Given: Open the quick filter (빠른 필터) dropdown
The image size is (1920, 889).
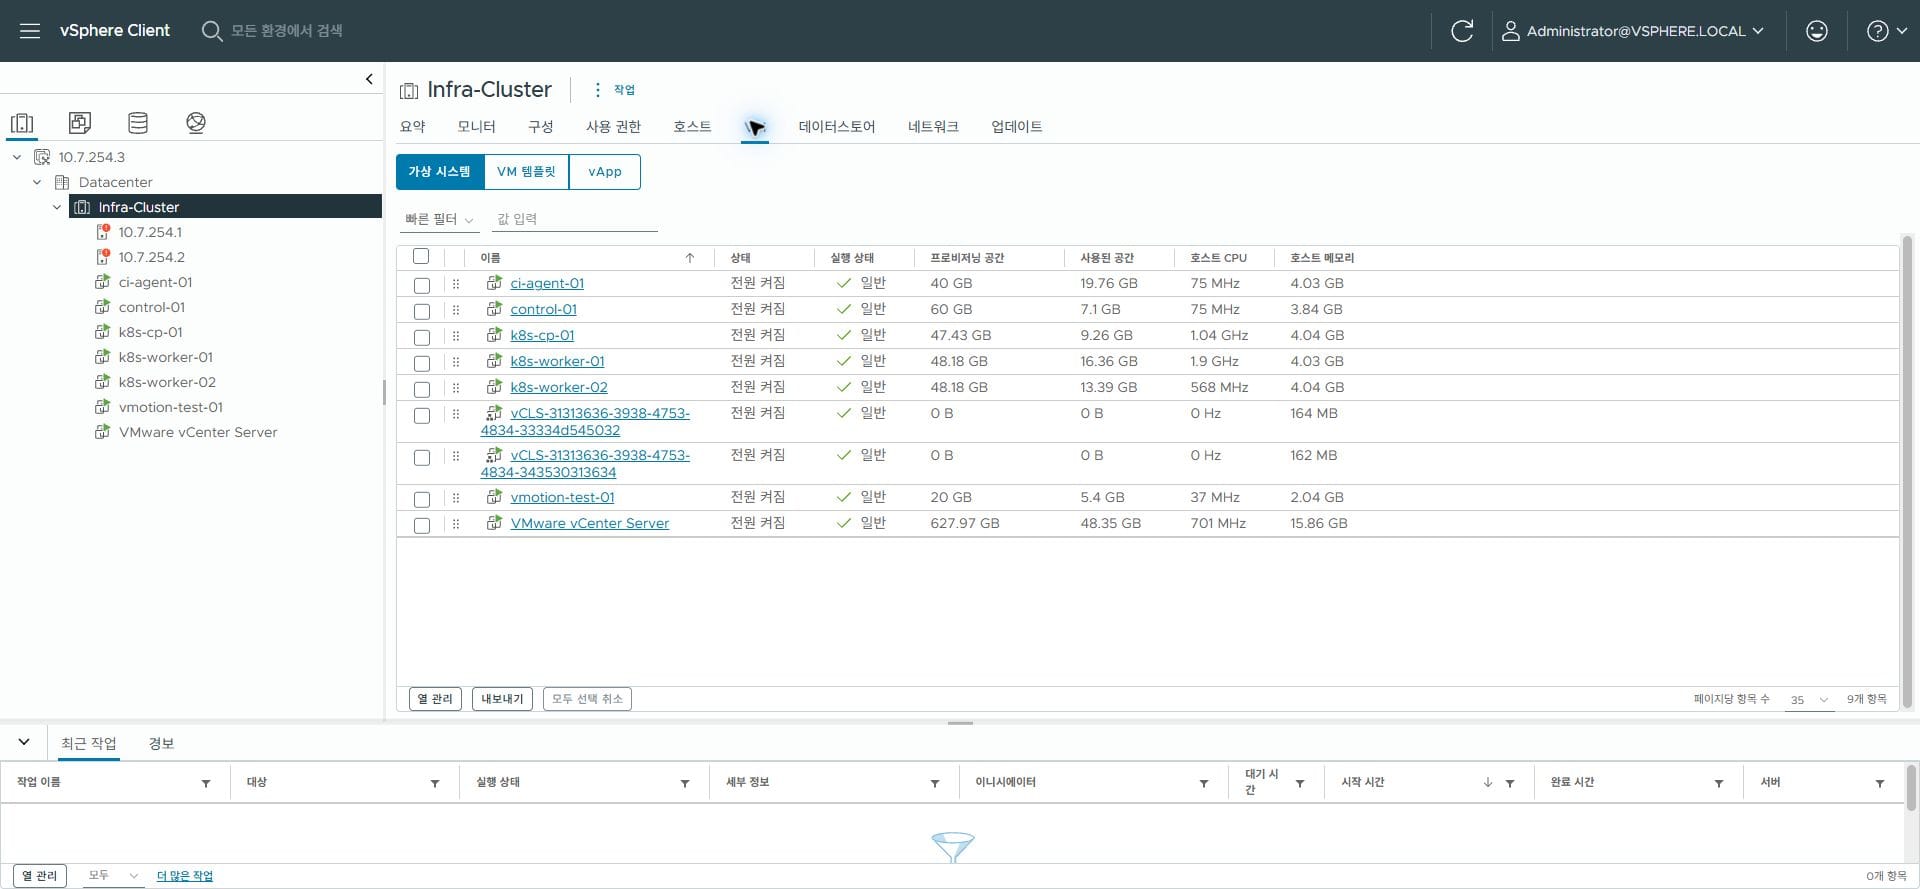Looking at the screenshot, I should [x=439, y=219].
